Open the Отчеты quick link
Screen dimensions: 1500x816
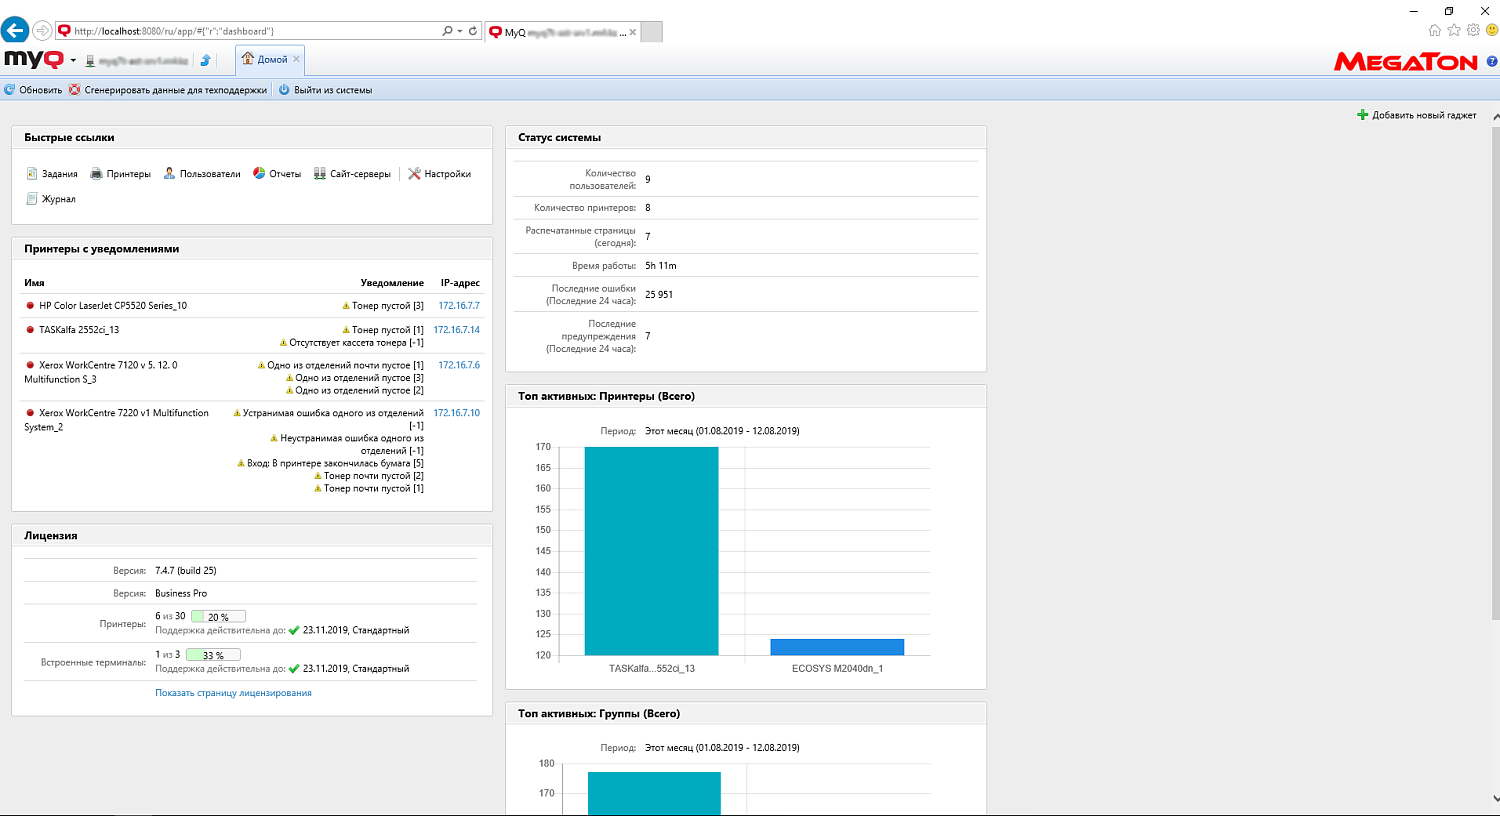[277, 174]
